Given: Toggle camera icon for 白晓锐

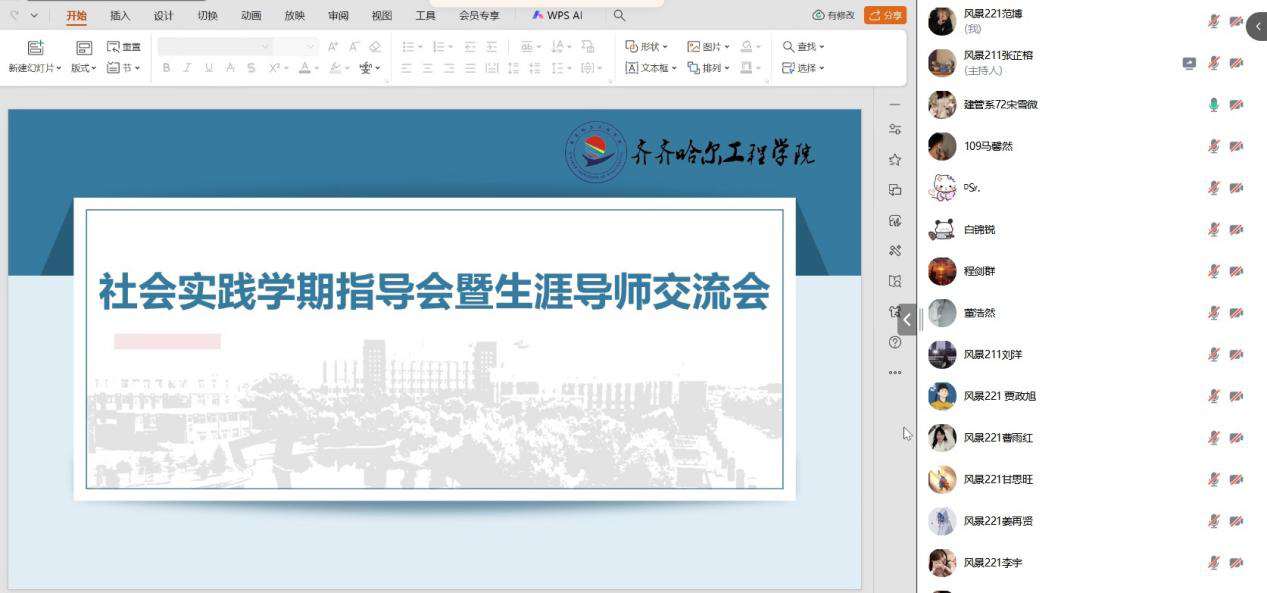Looking at the screenshot, I should click(1236, 230).
